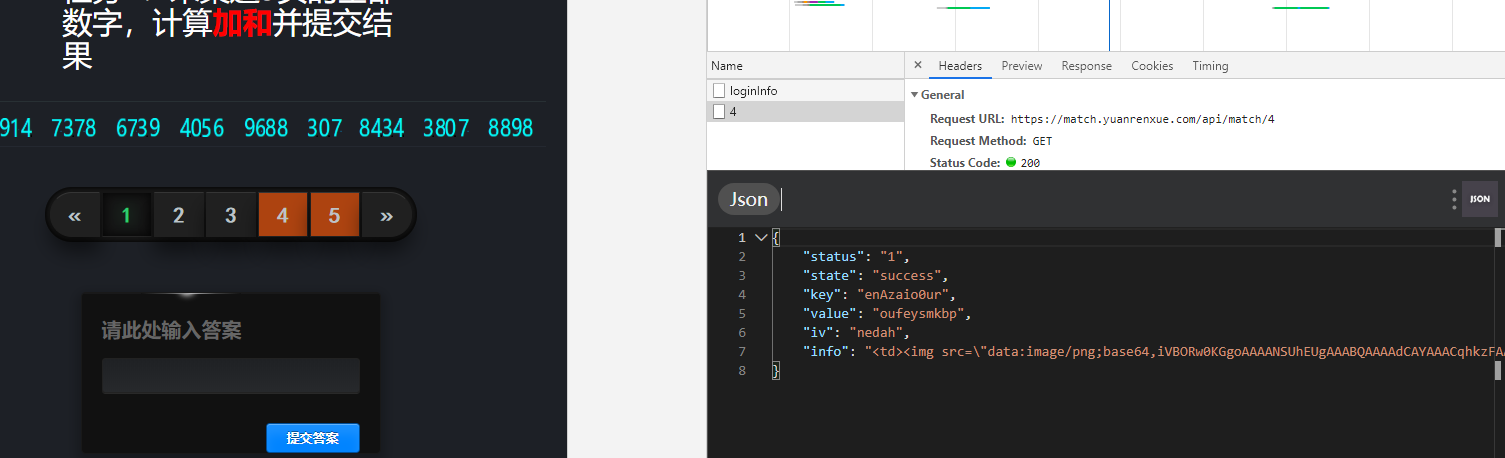Click the JSON format icon button
Screen dimensions: 1505x458
tap(1479, 199)
